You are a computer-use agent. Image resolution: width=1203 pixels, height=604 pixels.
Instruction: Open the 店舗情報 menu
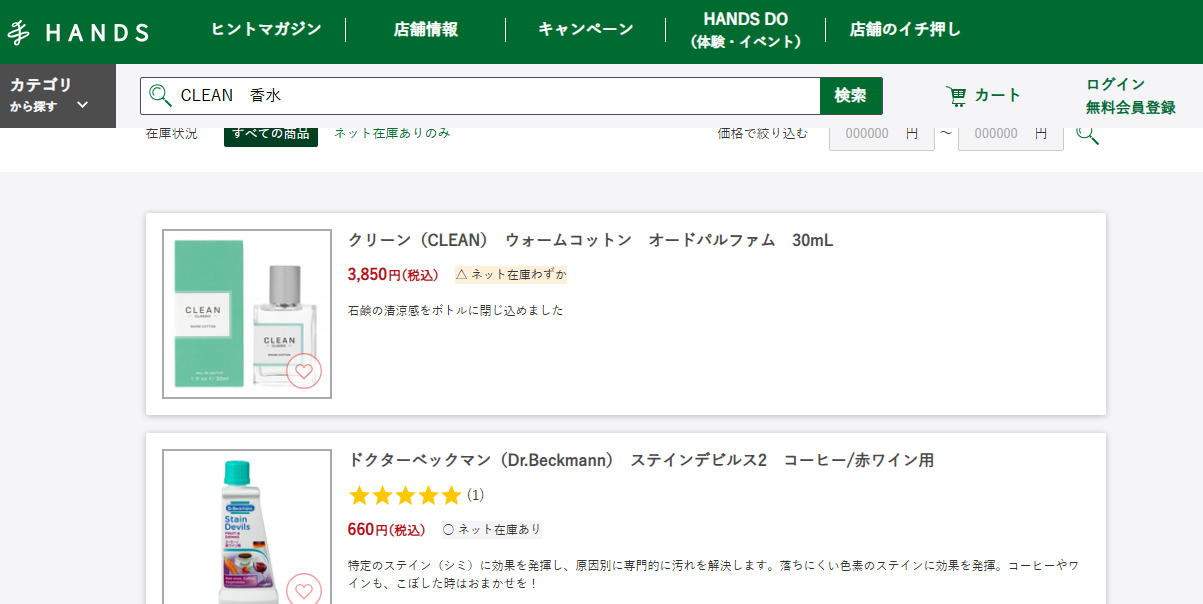[x=426, y=29]
